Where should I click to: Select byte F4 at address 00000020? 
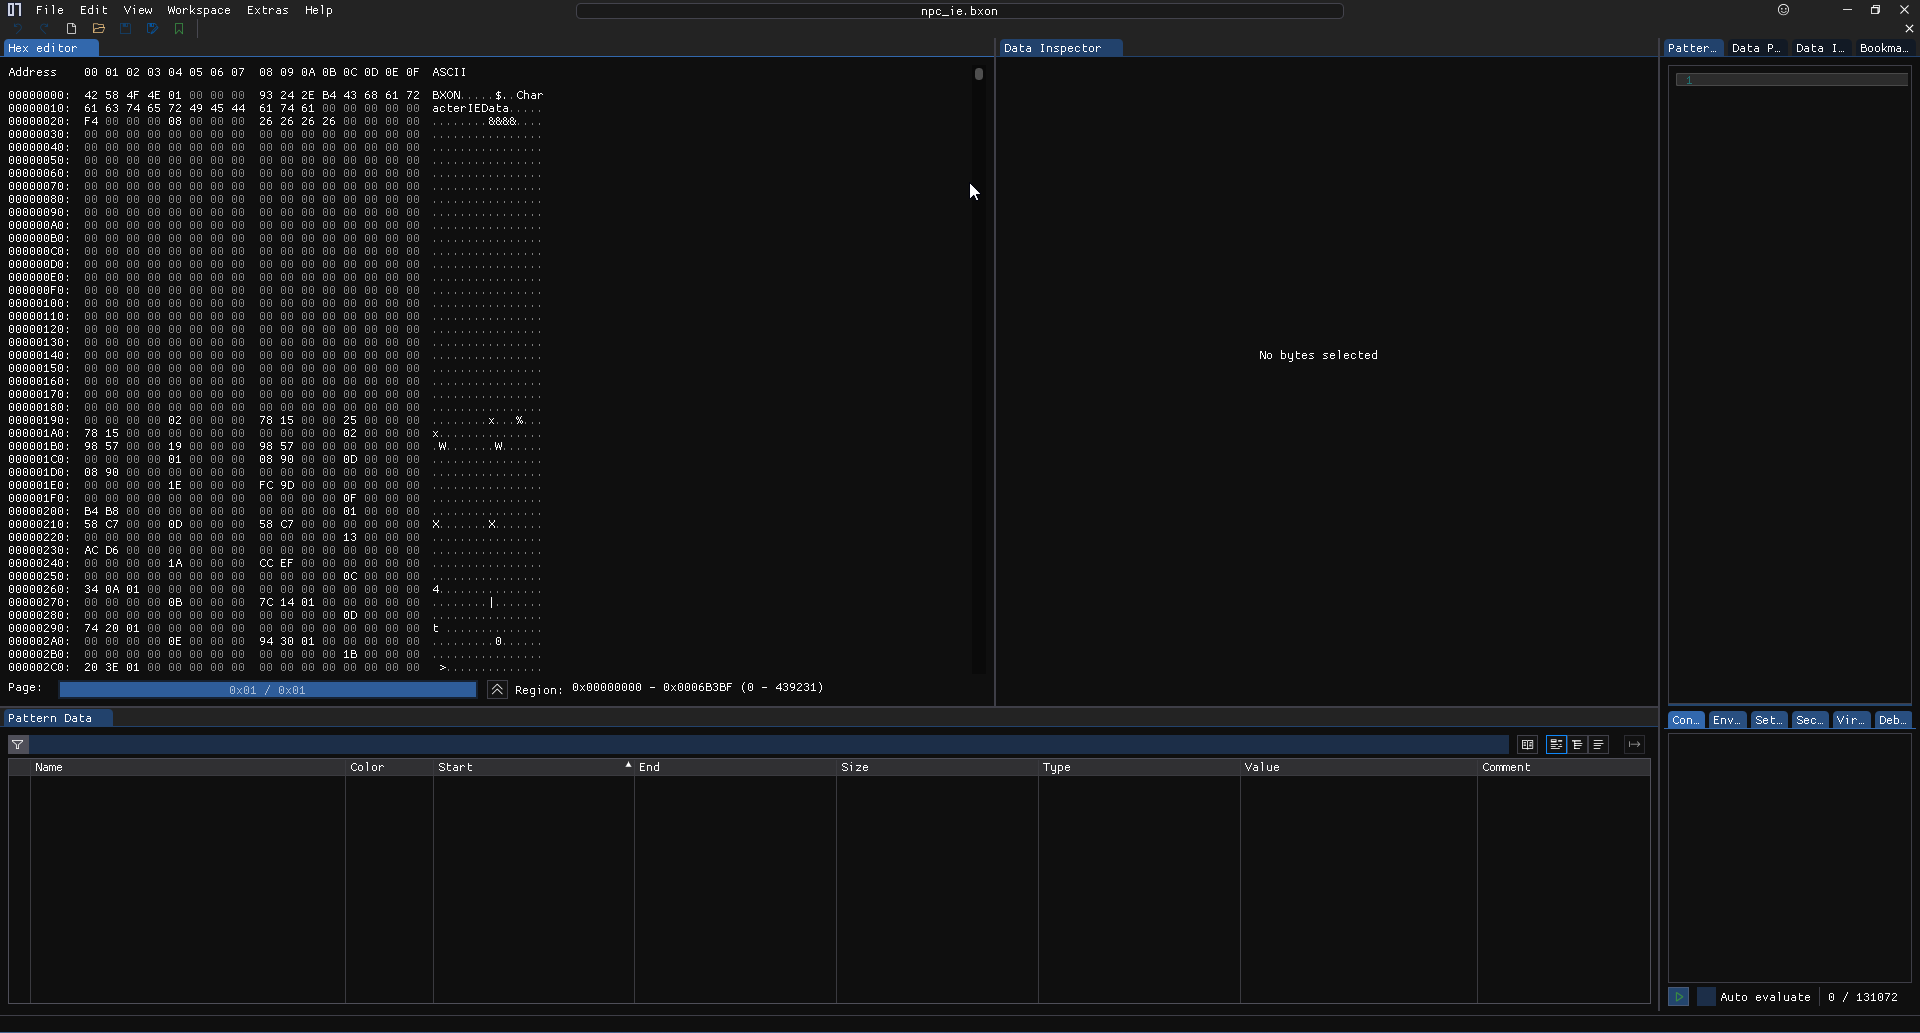[x=91, y=121]
